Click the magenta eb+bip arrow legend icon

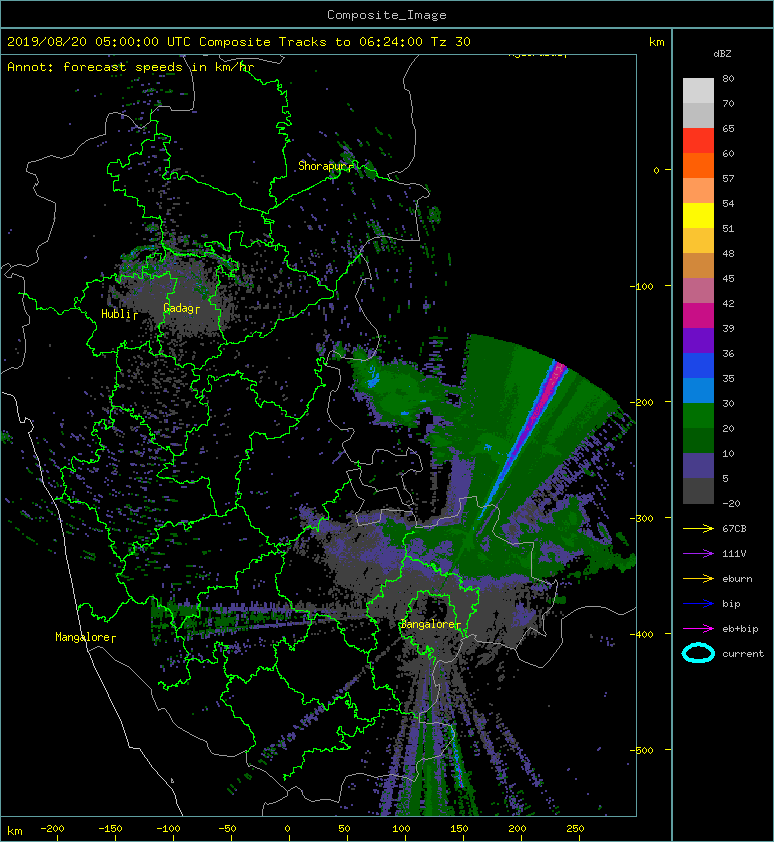(698, 628)
